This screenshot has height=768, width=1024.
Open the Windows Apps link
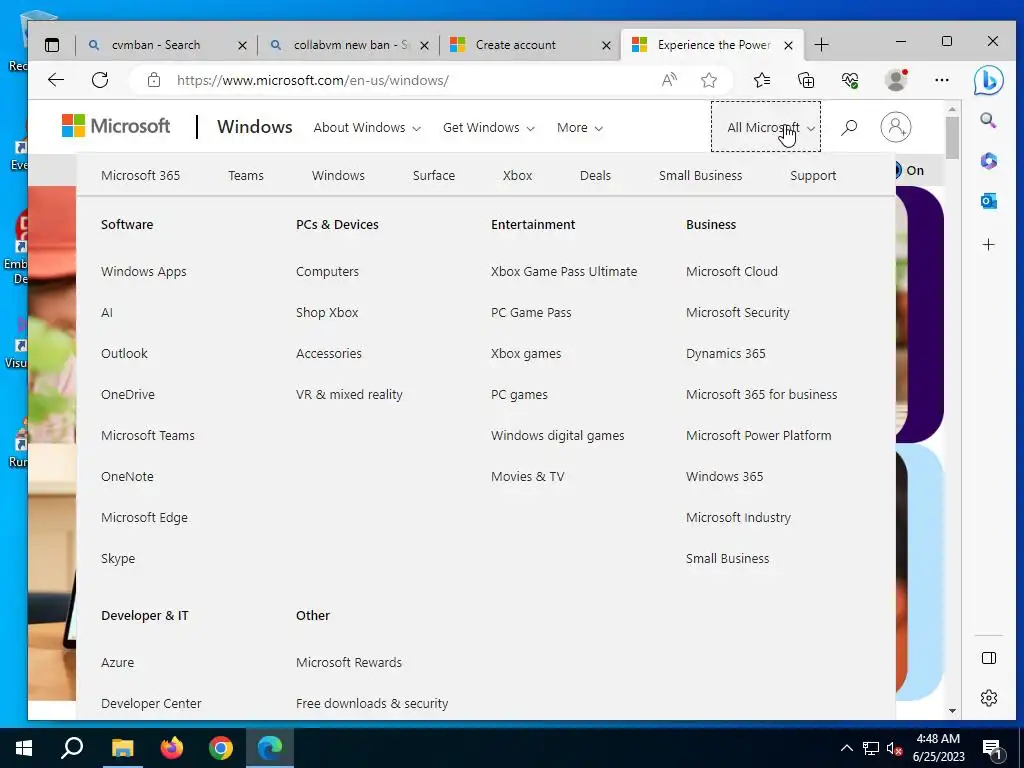click(144, 272)
